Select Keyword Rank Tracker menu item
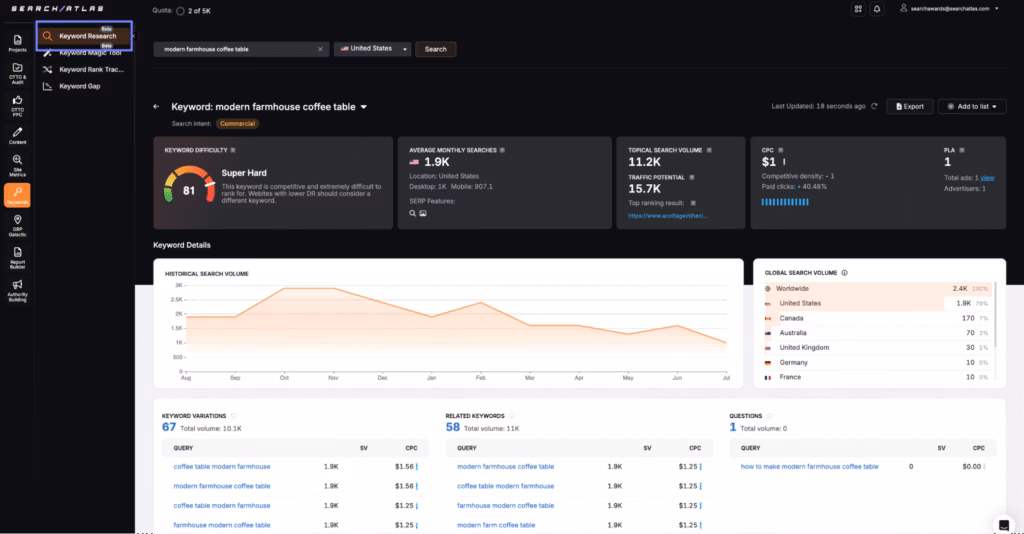 coord(90,70)
